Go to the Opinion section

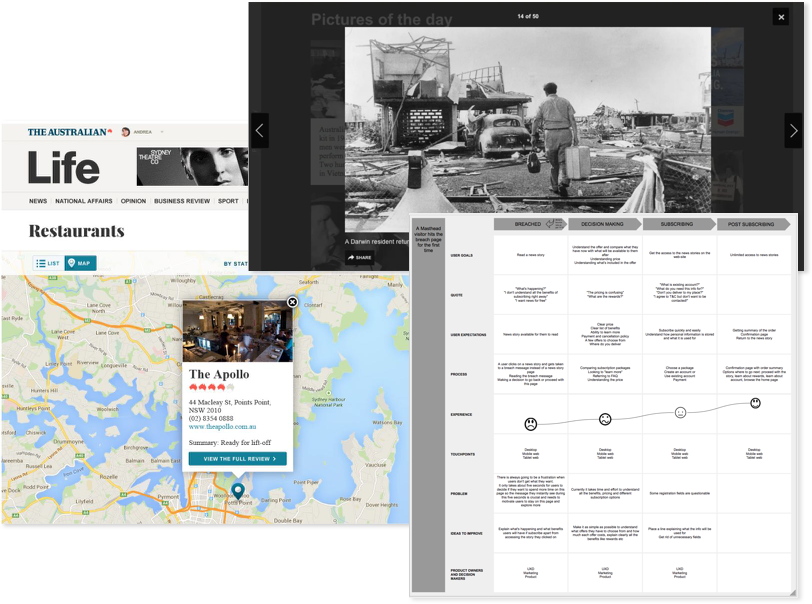(x=133, y=201)
